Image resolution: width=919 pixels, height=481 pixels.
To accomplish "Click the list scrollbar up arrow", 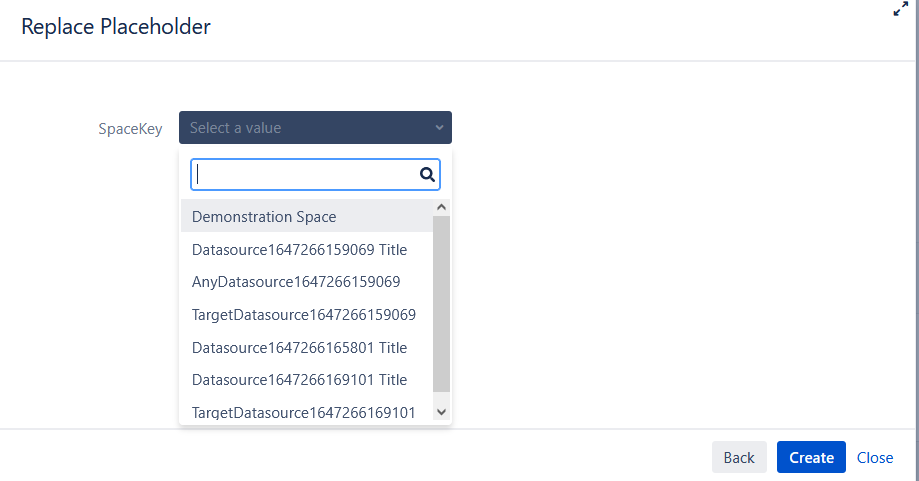I will (441, 207).
